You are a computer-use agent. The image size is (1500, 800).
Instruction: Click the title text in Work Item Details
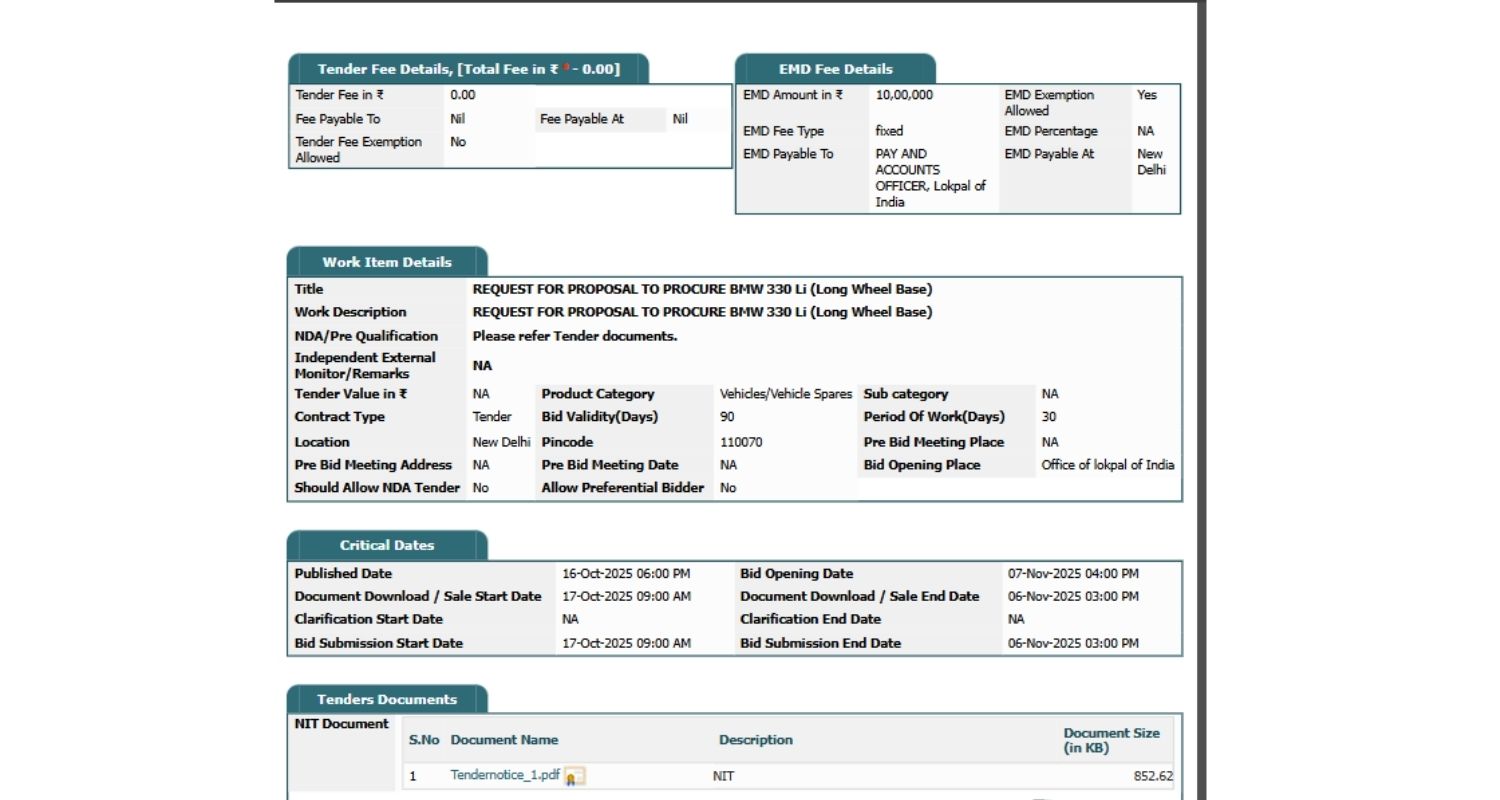tap(702, 289)
